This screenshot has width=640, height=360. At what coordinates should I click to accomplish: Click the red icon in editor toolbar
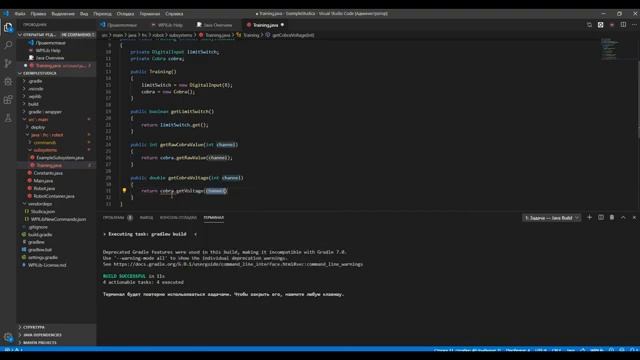pos(612,25)
